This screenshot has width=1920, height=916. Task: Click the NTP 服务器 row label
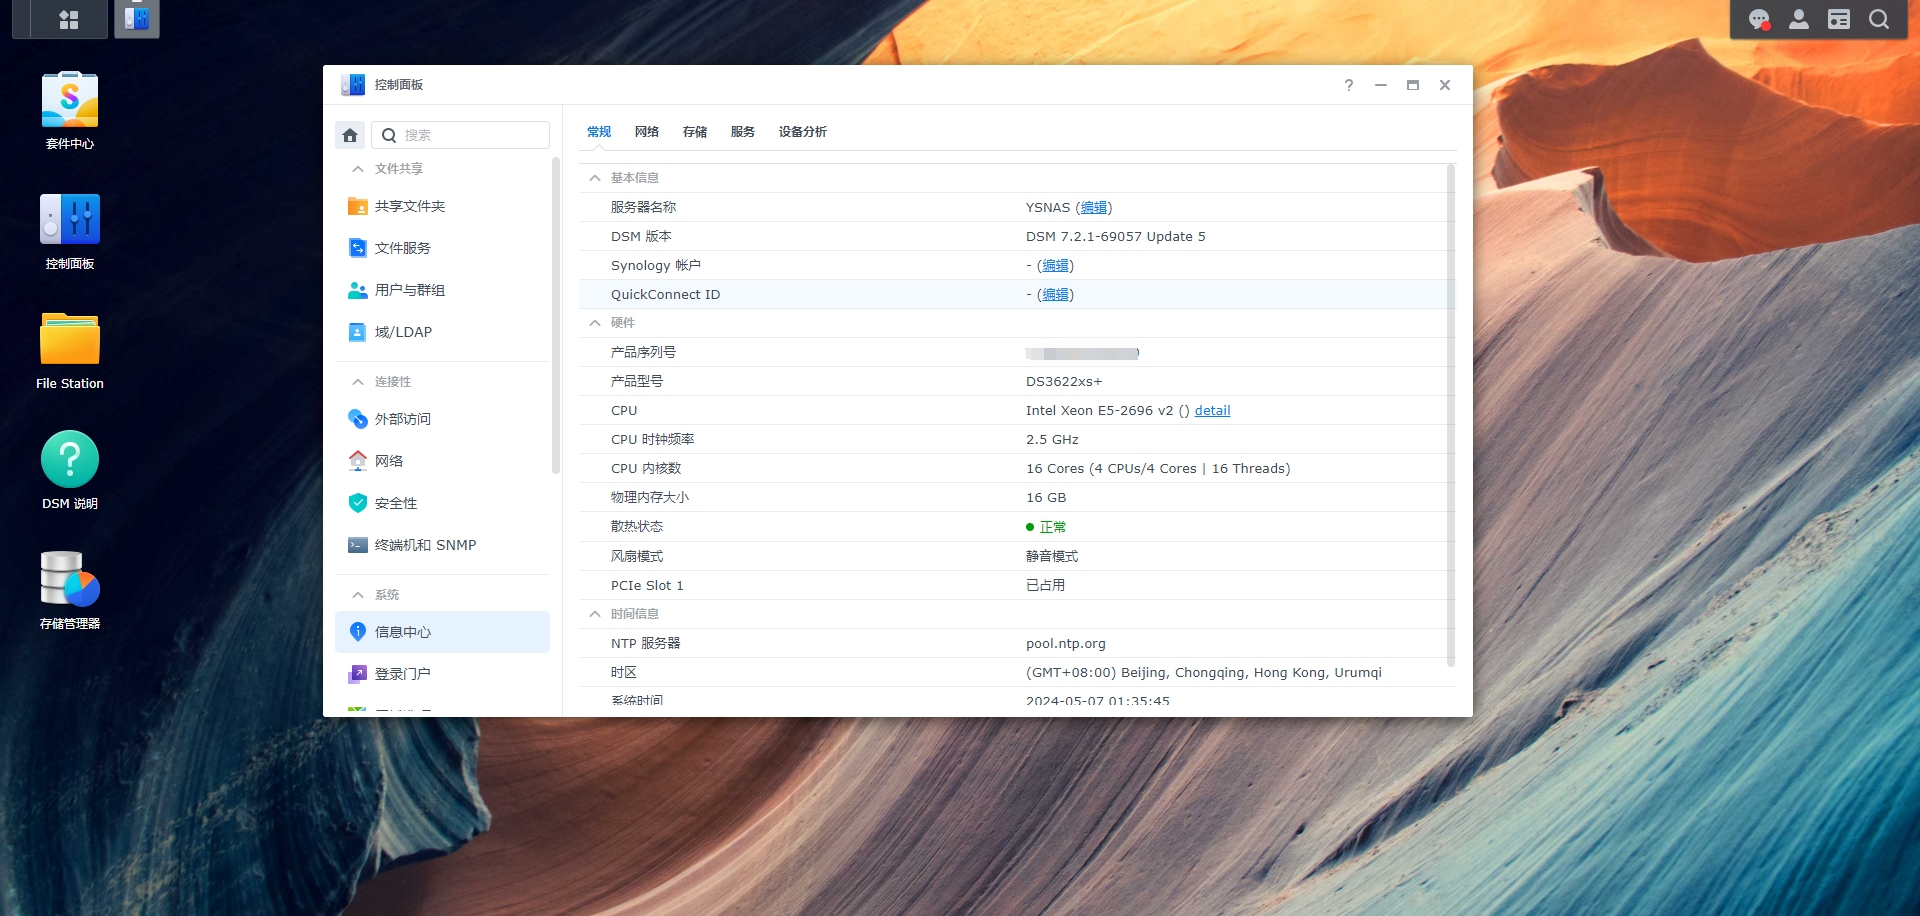[x=645, y=644]
